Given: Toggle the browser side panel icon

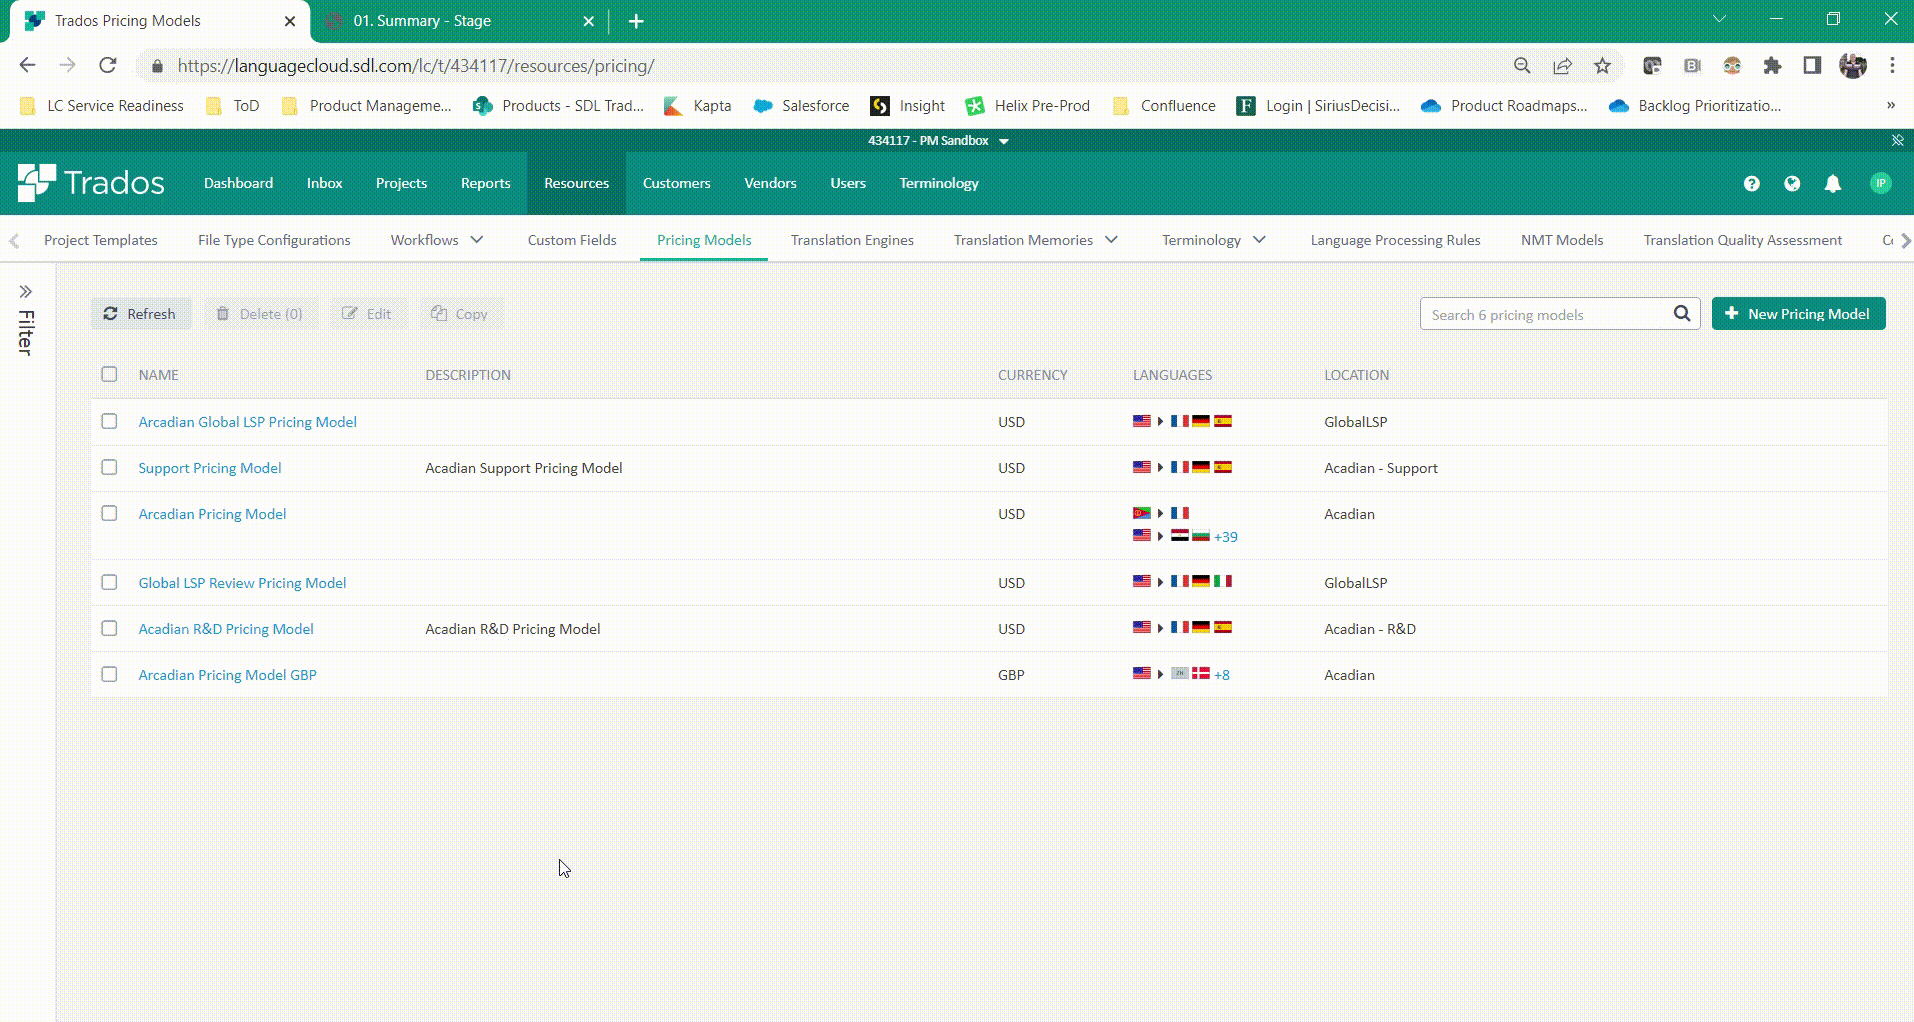Looking at the screenshot, I should pyautogui.click(x=1812, y=66).
